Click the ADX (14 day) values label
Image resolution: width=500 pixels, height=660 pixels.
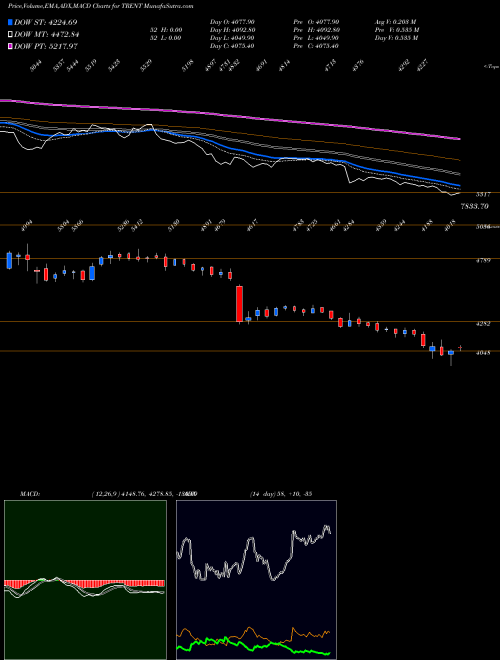[x=280, y=494]
